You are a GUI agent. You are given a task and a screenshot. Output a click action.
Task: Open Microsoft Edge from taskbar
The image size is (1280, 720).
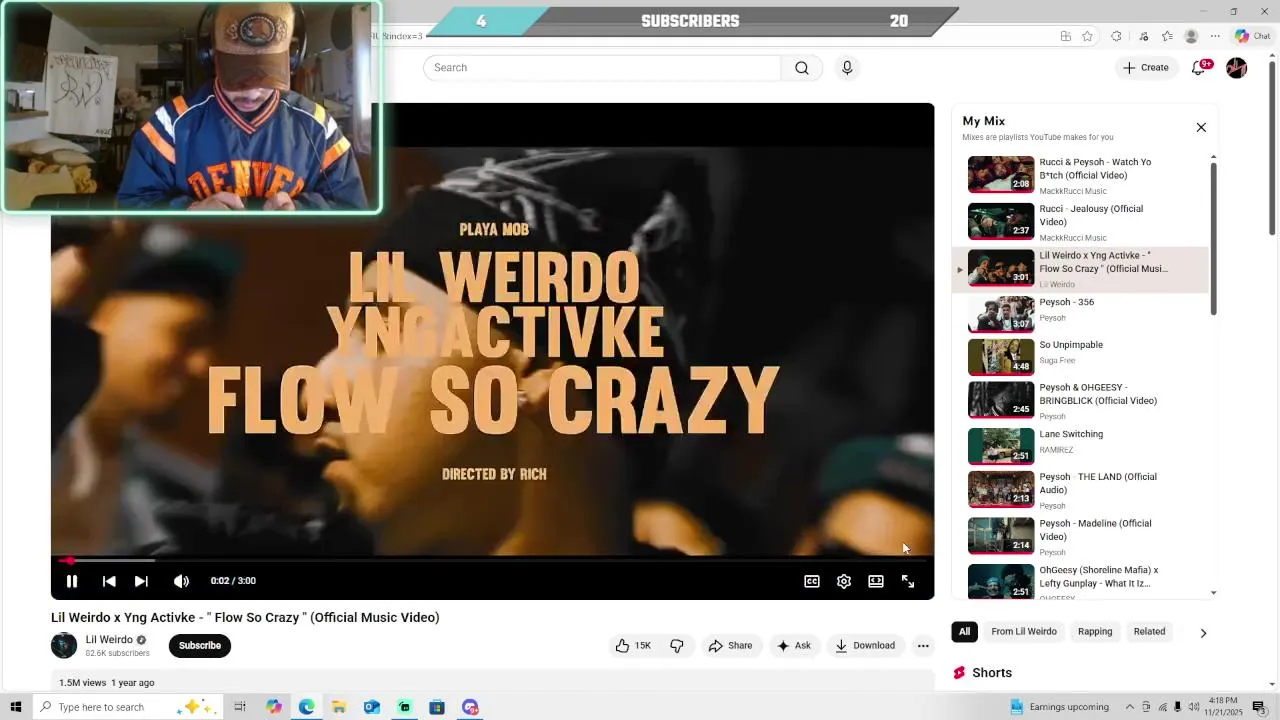[x=306, y=707]
